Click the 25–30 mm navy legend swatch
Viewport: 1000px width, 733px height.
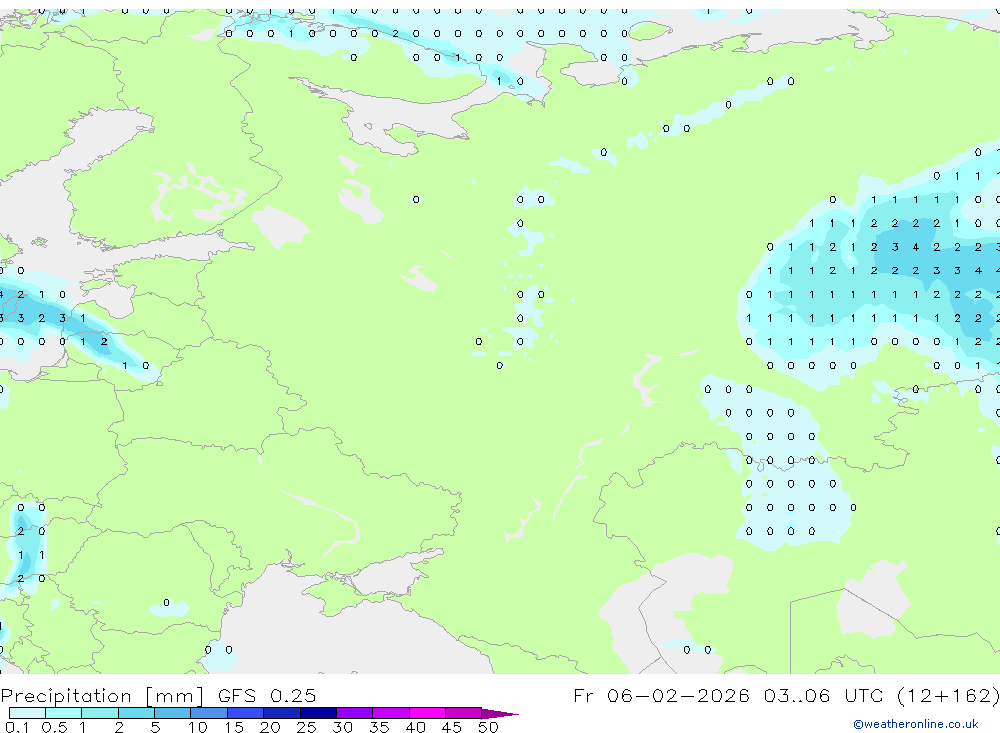pyautogui.click(x=318, y=713)
